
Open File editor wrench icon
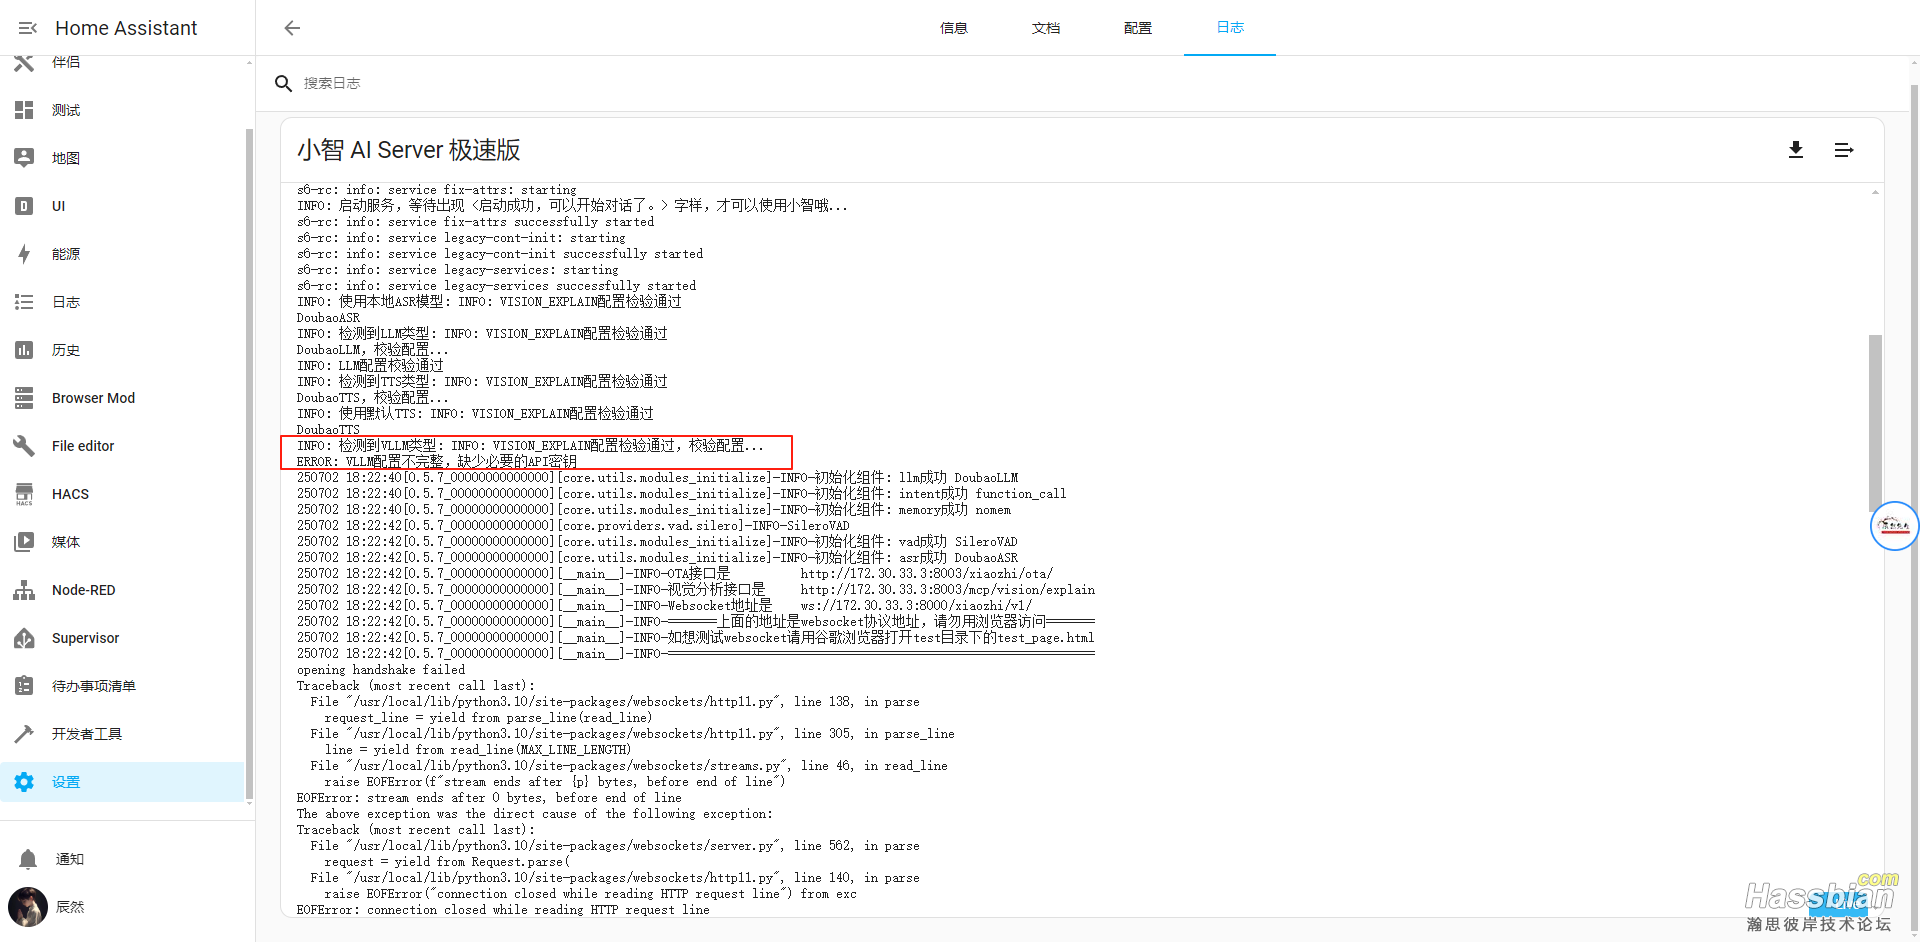point(24,446)
